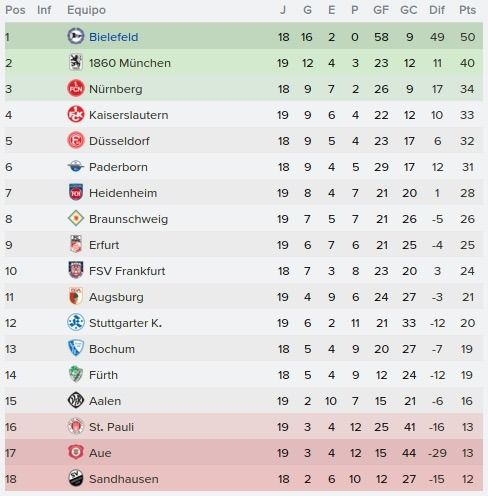Sort table by Pts column header

click(467, 10)
